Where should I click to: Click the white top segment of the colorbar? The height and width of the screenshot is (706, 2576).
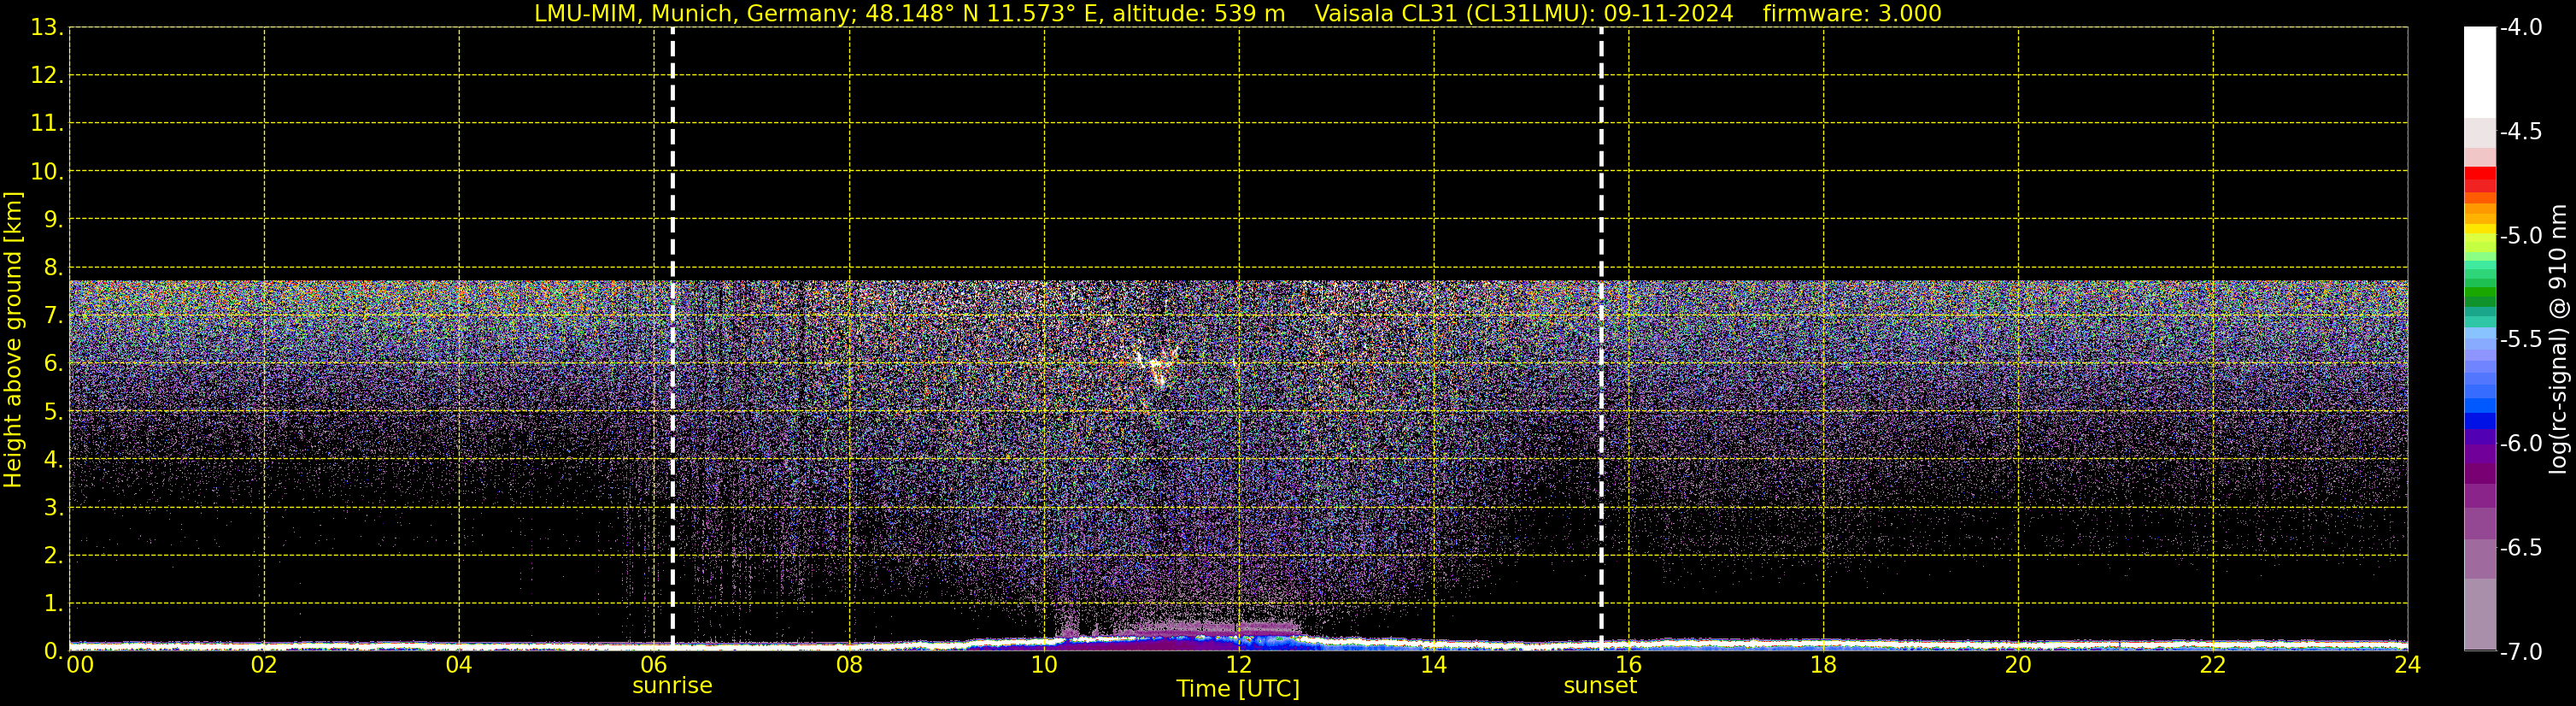tap(2479, 72)
